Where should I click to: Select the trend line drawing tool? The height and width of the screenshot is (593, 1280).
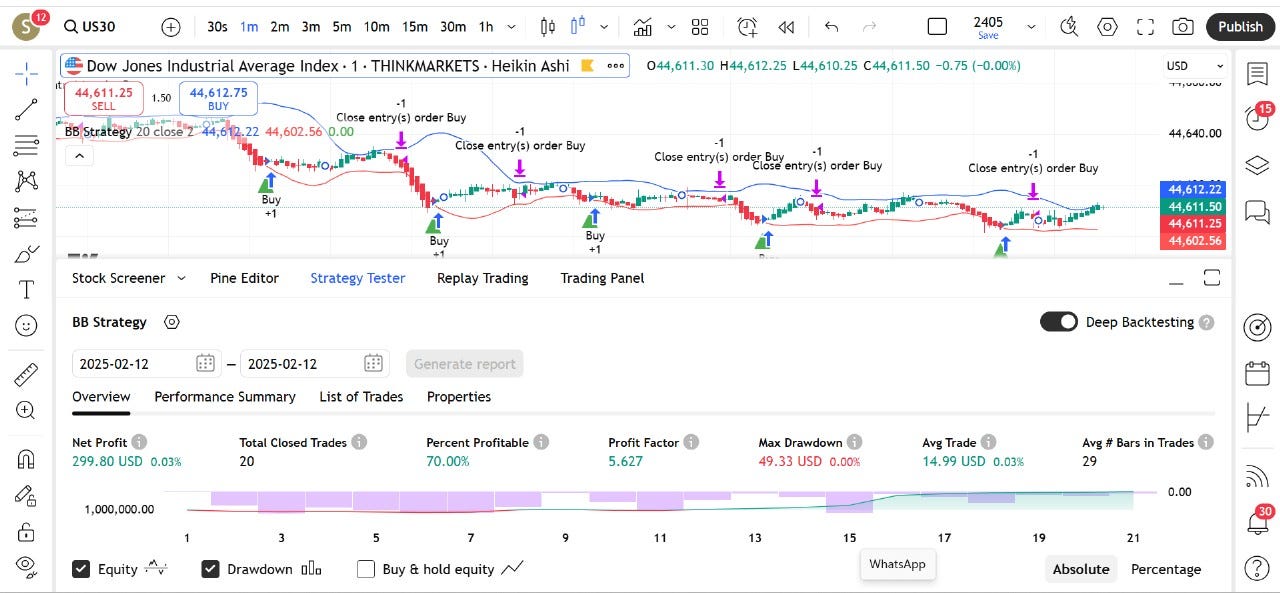[x=27, y=109]
